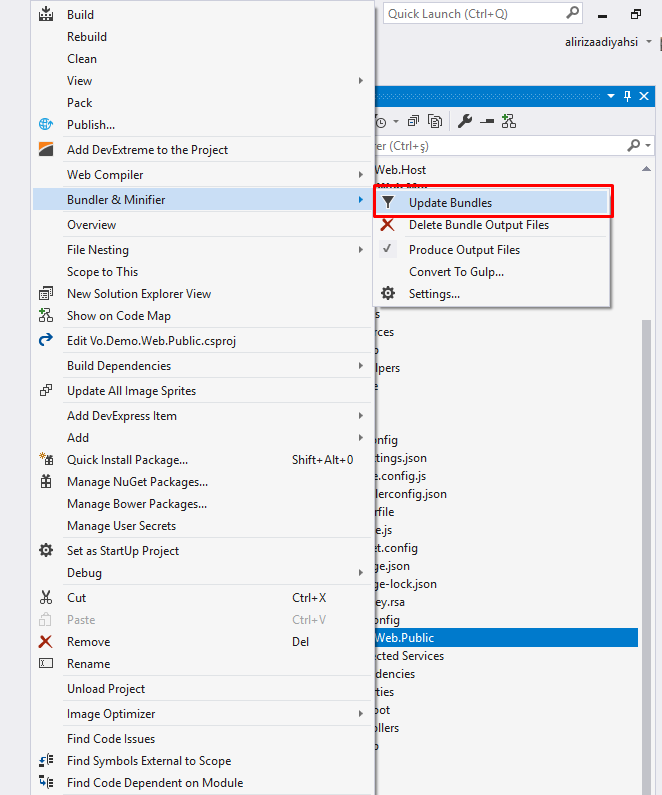Open Overview menu entry
Image resolution: width=662 pixels, height=795 pixels.
91,225
